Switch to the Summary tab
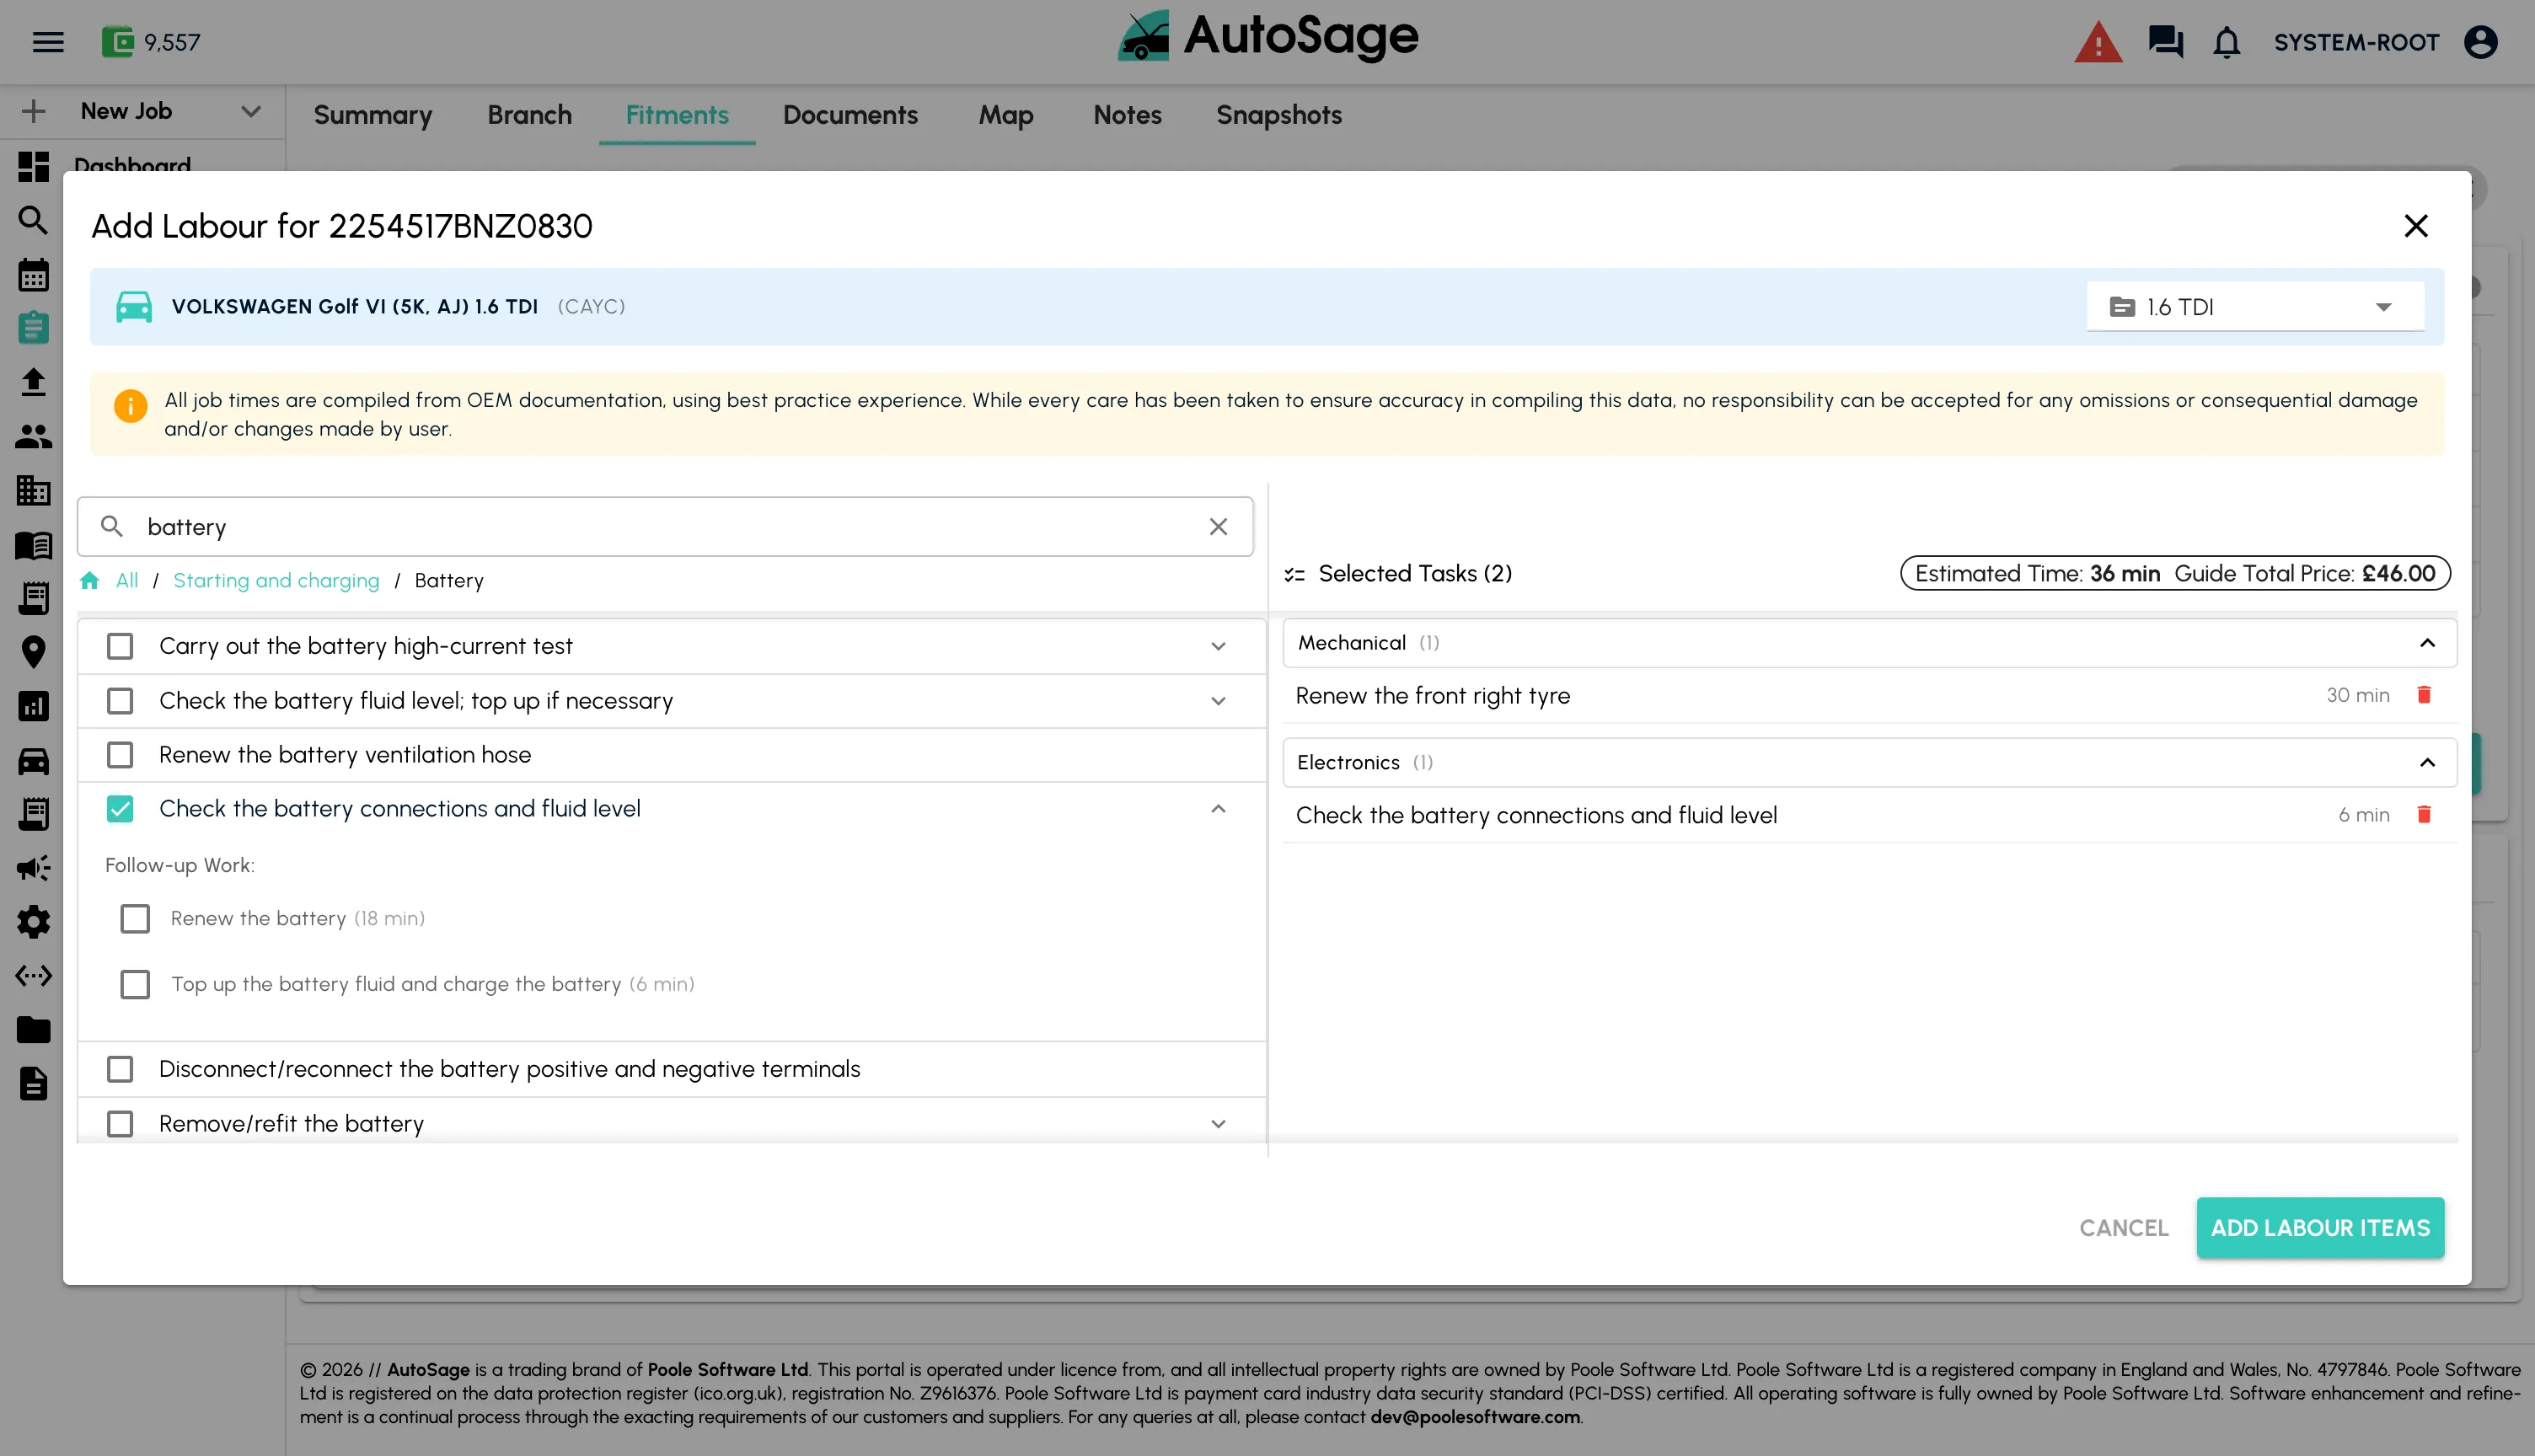This screenshot has height=1456, width=2535. (x=373, y=115)
